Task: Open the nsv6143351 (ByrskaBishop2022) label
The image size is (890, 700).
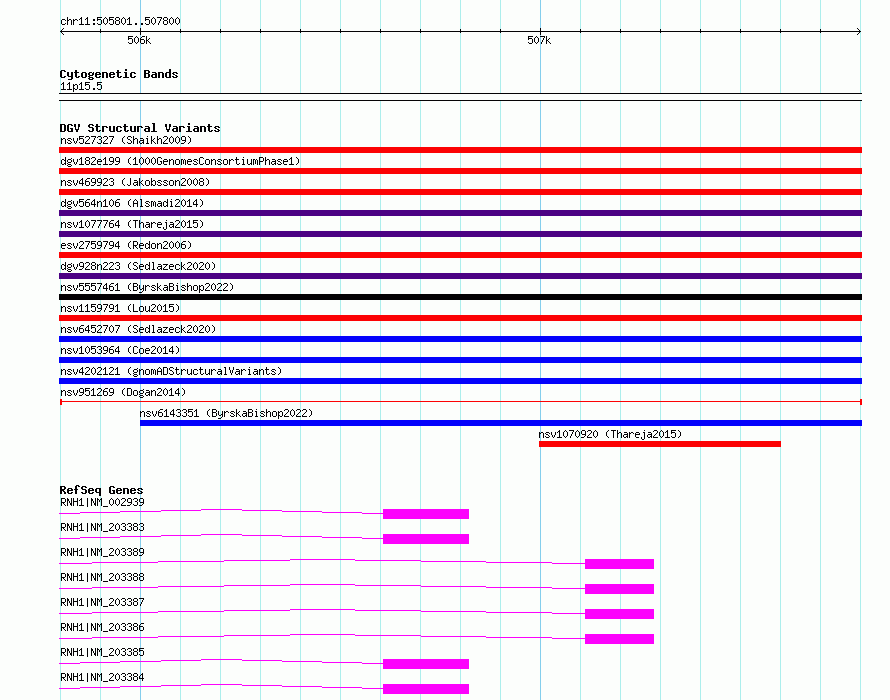Action: (226, 413)
